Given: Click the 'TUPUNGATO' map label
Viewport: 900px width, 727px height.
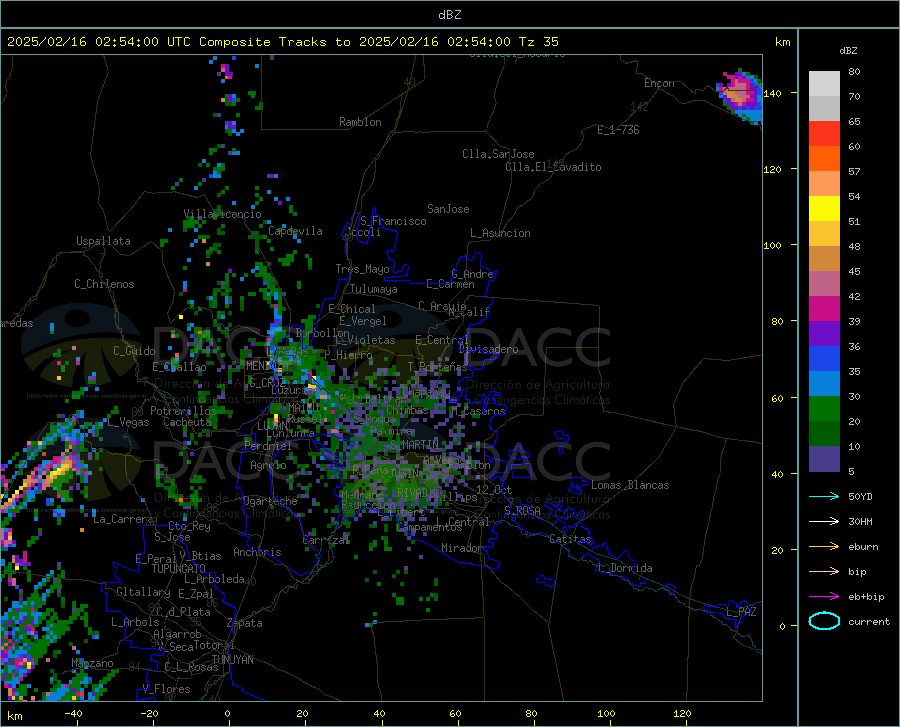Looking at the screenshot, I should [179, 569].
